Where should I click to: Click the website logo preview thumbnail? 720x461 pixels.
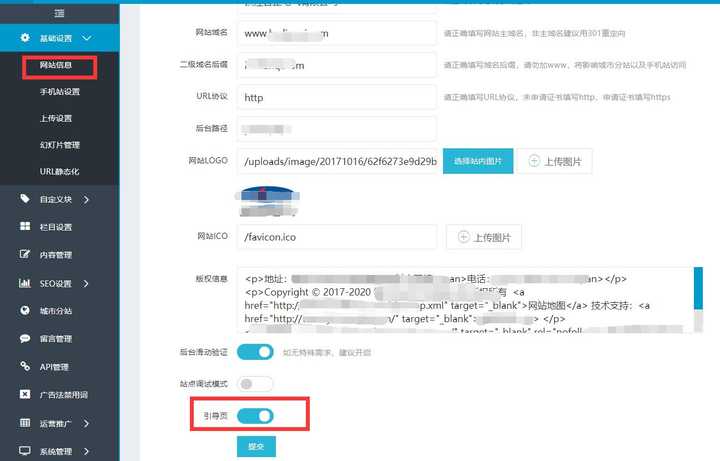tap(267, 201)
